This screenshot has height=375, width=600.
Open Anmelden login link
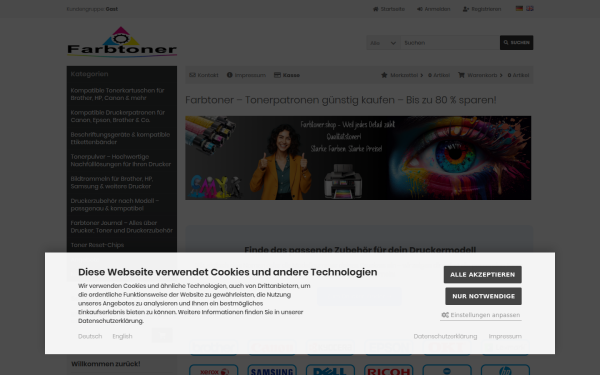pyautogui.click(x=434, y=9)
